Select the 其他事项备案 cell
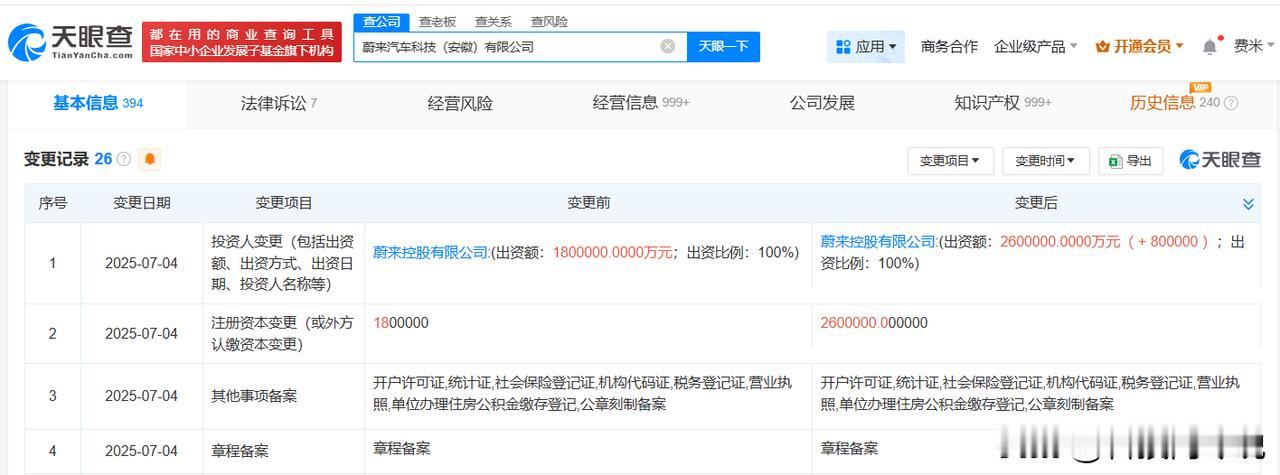The height and width of the screenshot is (475, 1280). pos(283,396)
